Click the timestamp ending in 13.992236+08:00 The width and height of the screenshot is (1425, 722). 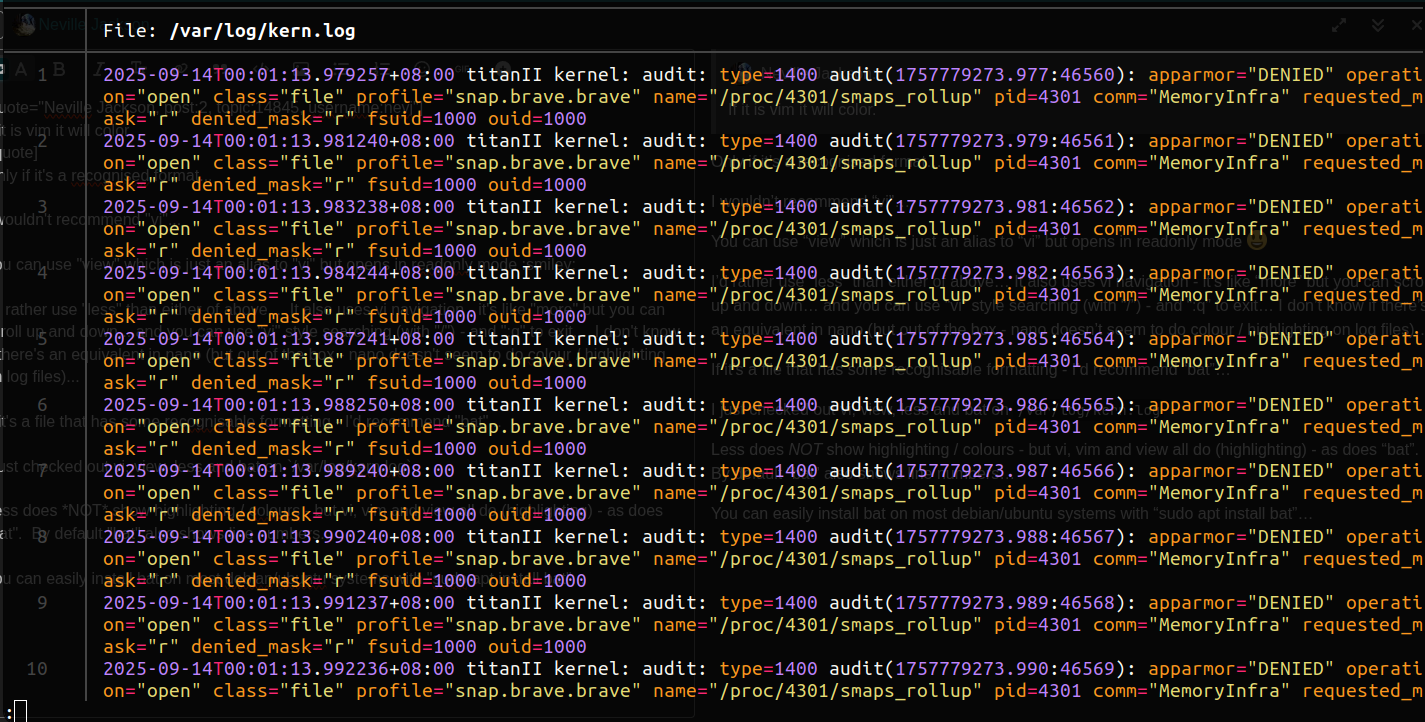point(279,669)
